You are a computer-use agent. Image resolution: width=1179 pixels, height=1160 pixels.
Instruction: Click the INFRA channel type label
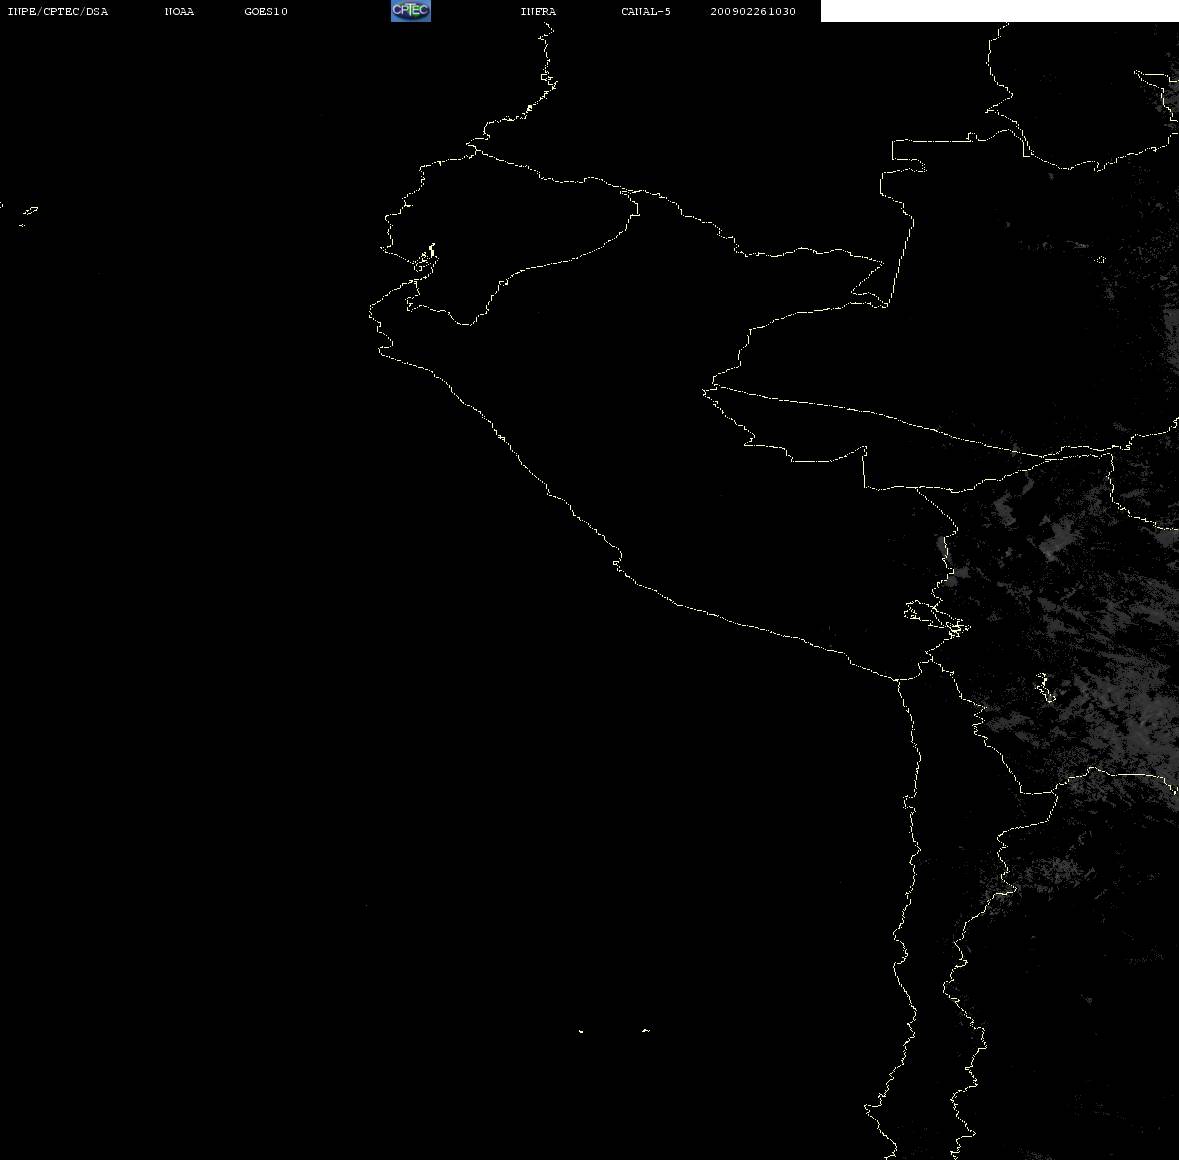tap(538, 11)
